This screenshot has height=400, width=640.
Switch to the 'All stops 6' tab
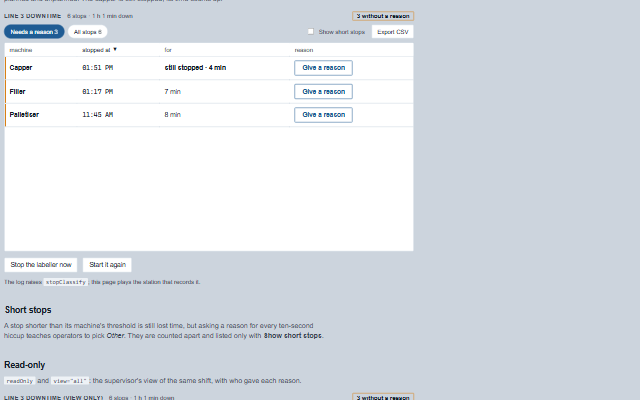point(88,32)
